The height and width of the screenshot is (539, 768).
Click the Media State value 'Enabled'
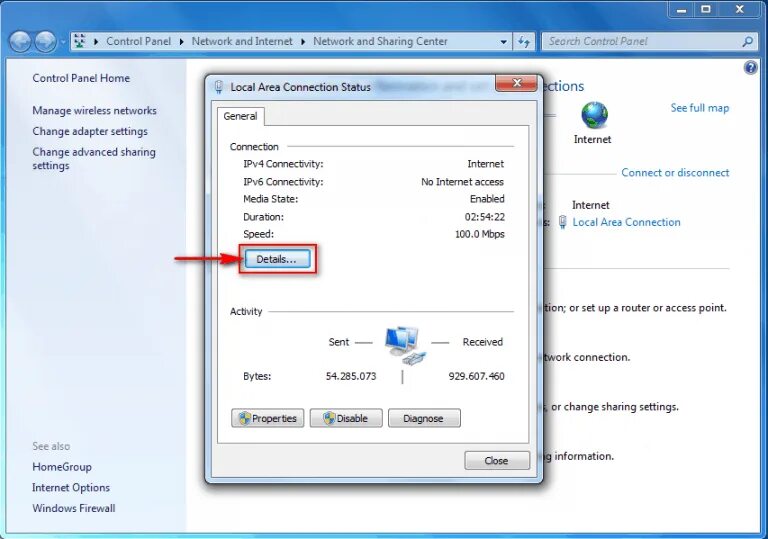(x=487, y=199)
